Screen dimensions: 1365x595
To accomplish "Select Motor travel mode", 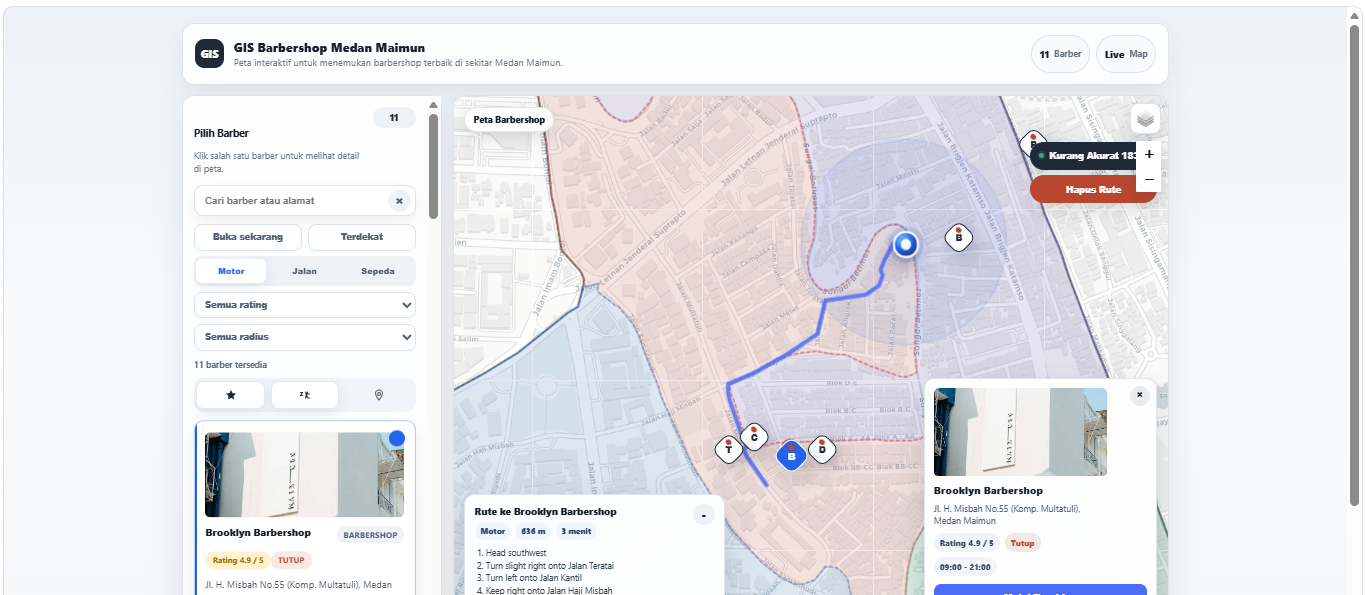I will click(231, 271).
